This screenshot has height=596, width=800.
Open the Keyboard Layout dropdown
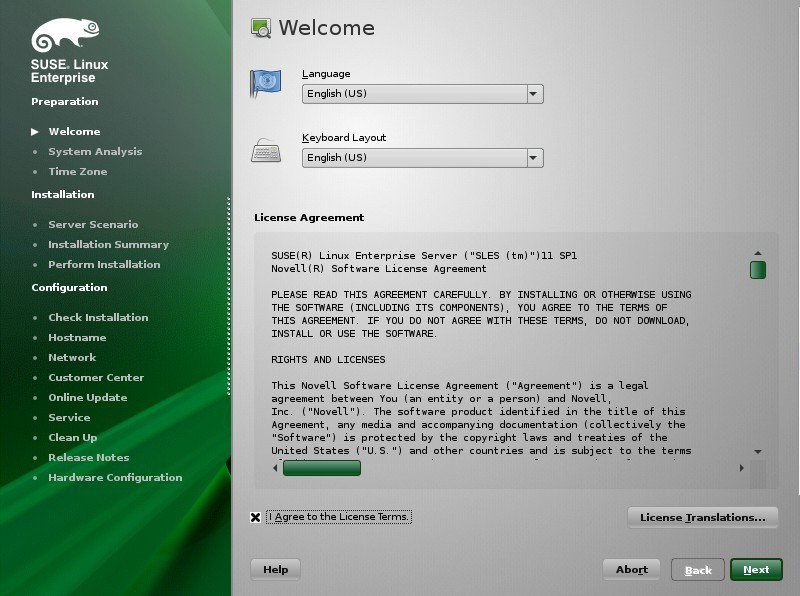422,158
